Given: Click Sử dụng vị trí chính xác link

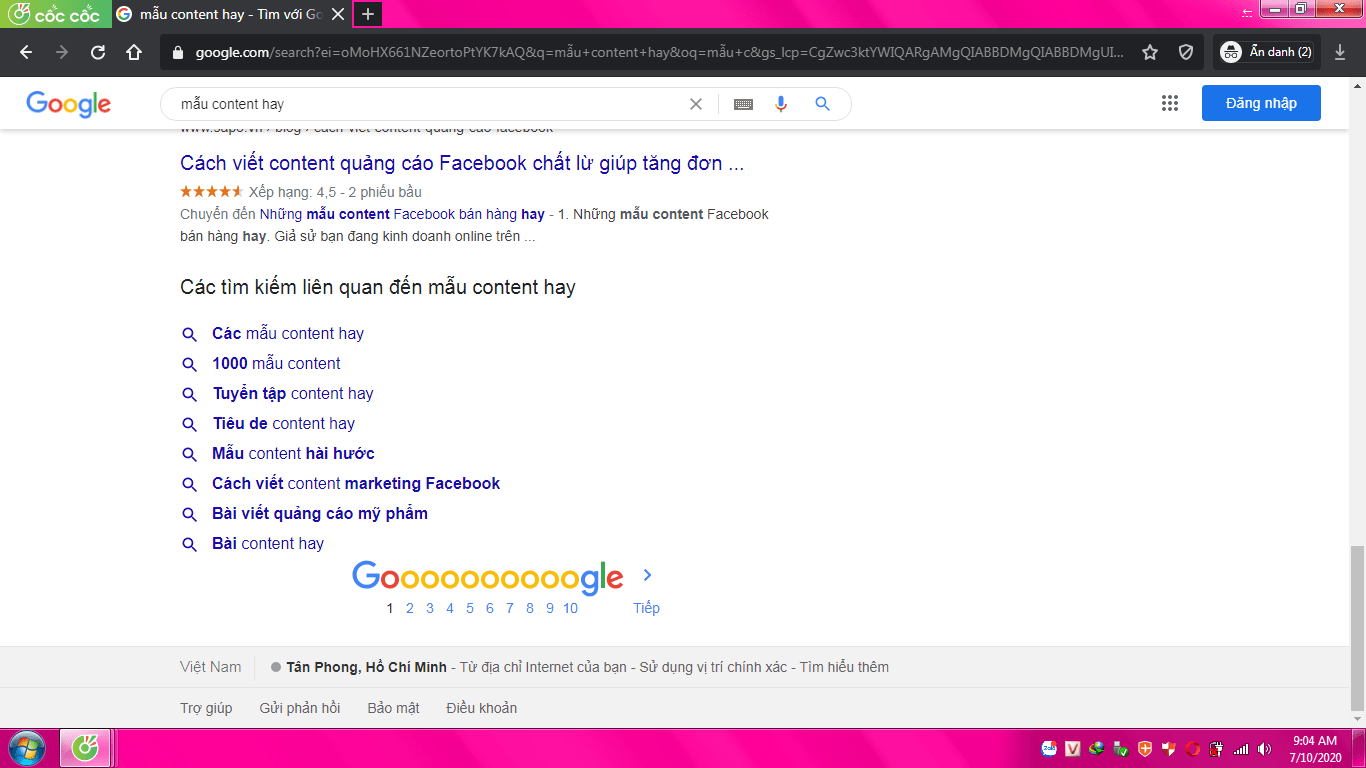Looking at the screenshot, I should (x=713, y=667).
